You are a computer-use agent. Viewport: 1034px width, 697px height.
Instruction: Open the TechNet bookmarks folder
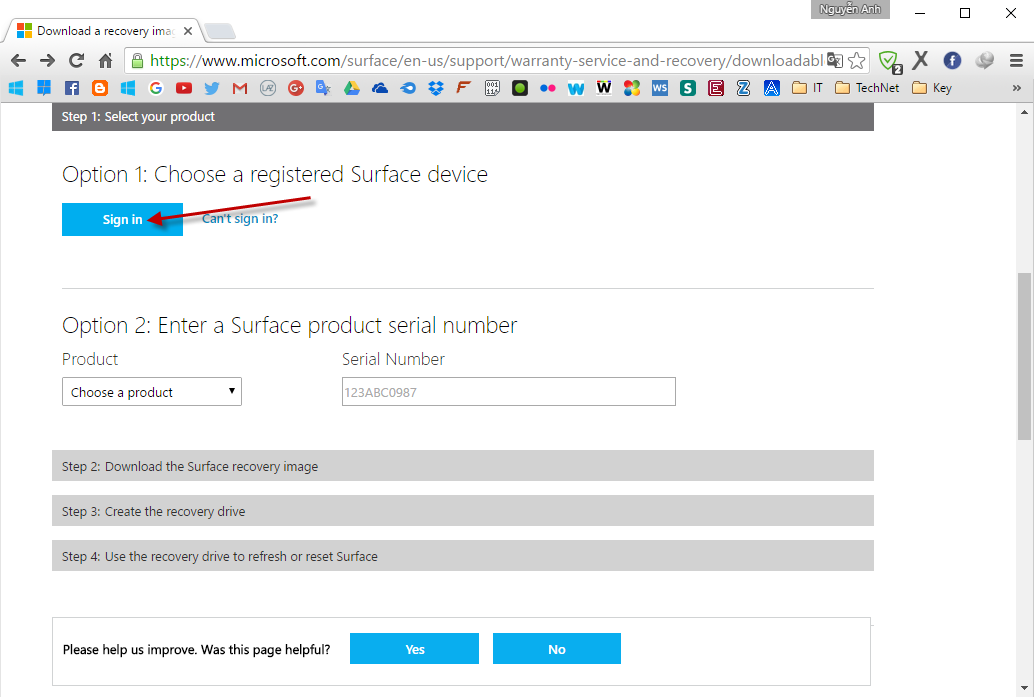867,88
